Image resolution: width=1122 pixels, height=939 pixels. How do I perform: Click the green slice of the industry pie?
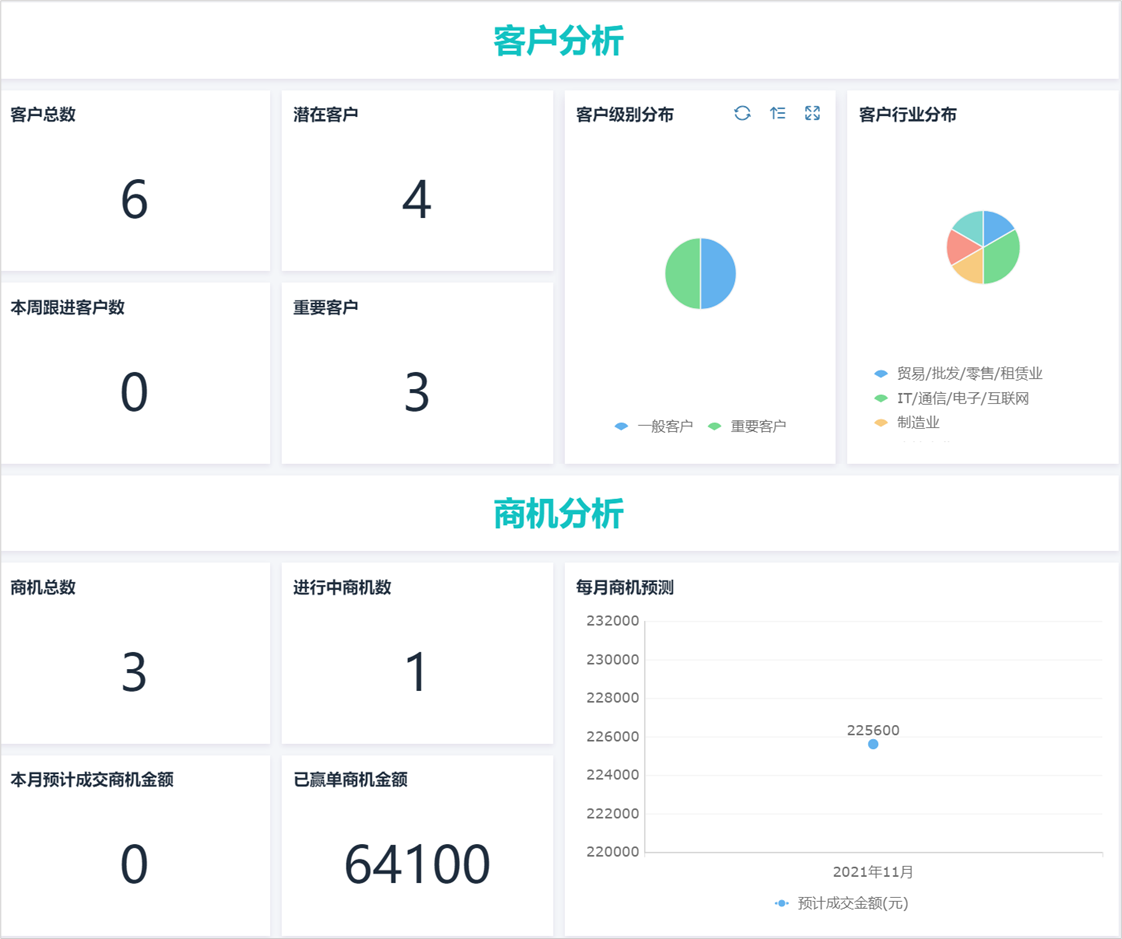pyautogui.click(x=1000, y=258)
